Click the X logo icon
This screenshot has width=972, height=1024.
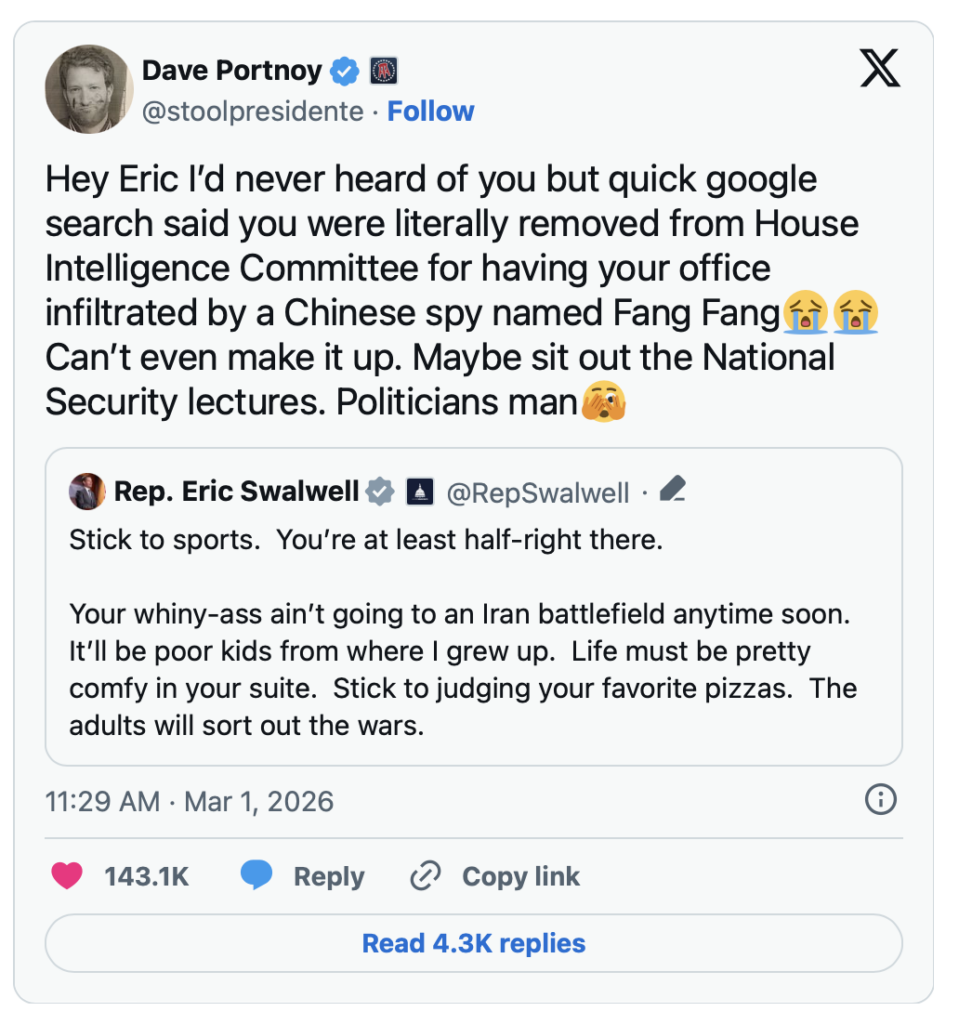[880, 68]
